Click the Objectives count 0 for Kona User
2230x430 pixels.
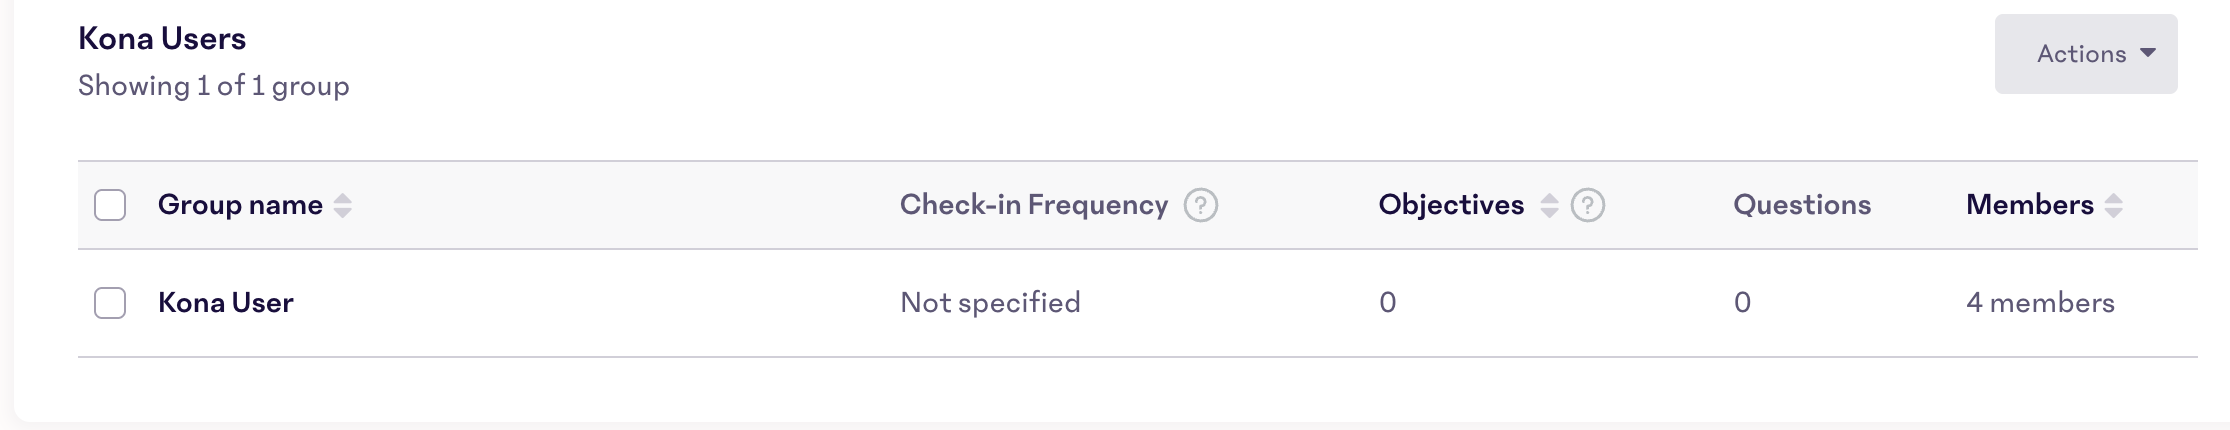click(1387, 303)
